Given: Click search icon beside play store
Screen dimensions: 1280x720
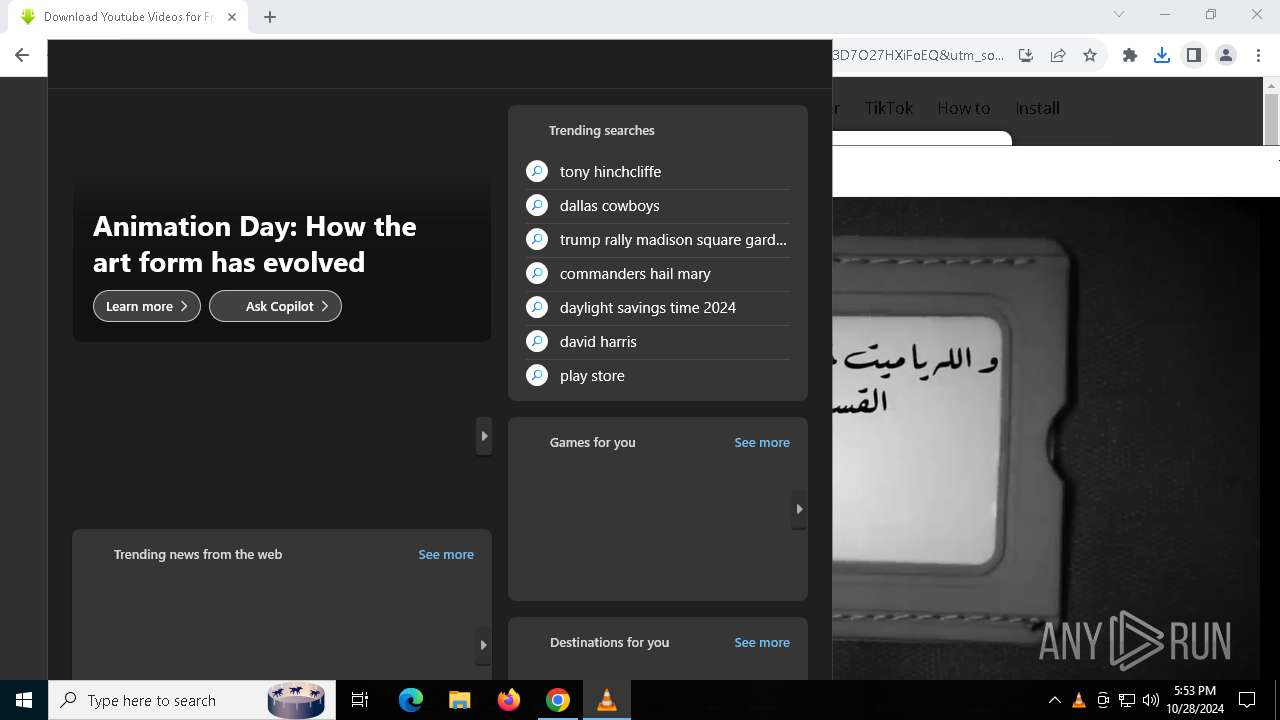Looking at the screenshot, I should 537,376.
